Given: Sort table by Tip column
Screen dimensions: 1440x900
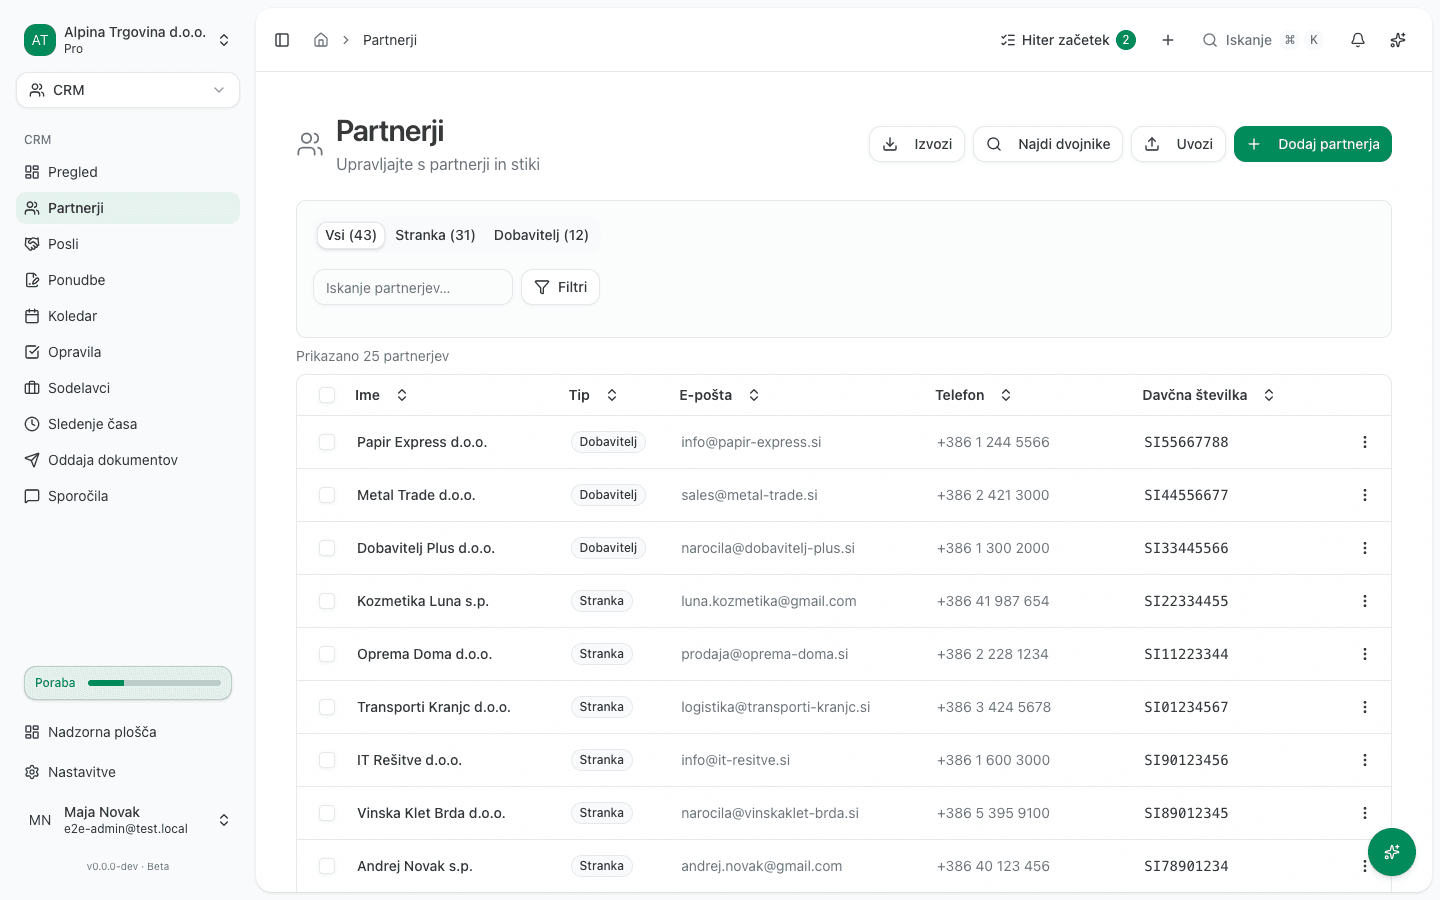Looking at the screenshot, I should click(x=593, y=395).
